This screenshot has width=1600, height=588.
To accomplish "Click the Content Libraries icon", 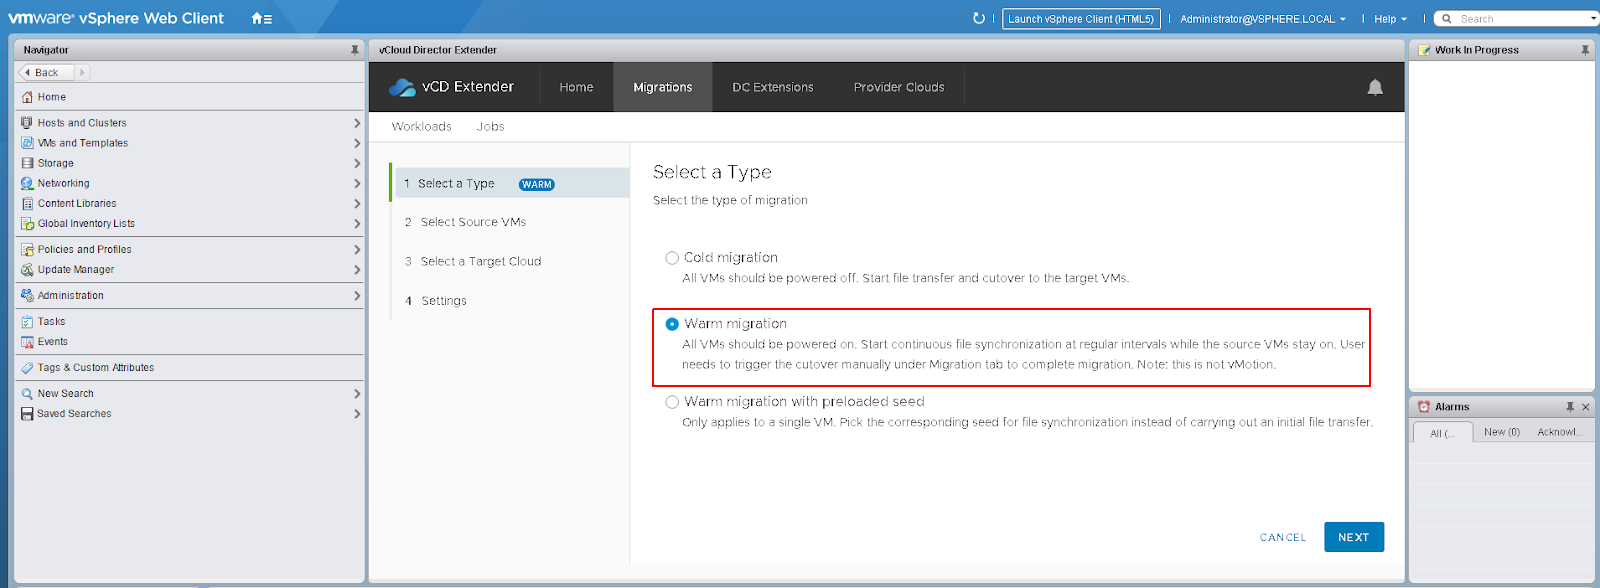I will (27, 203).
